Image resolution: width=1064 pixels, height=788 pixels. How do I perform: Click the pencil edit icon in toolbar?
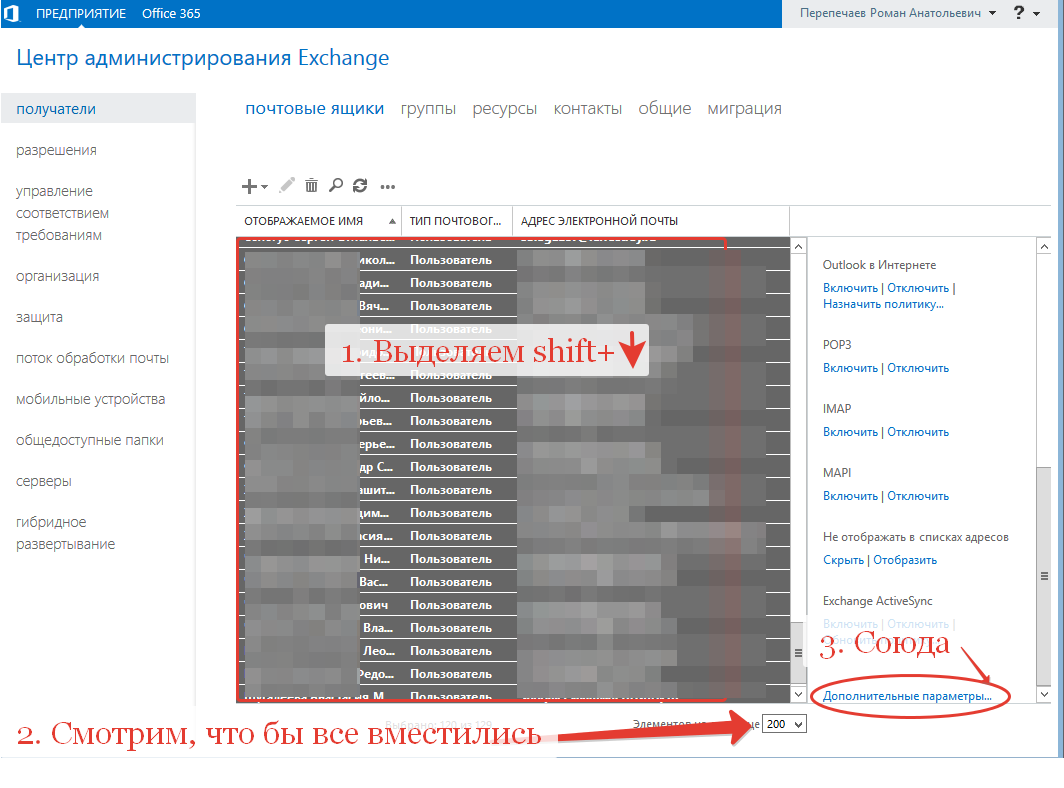coord(287,185)
